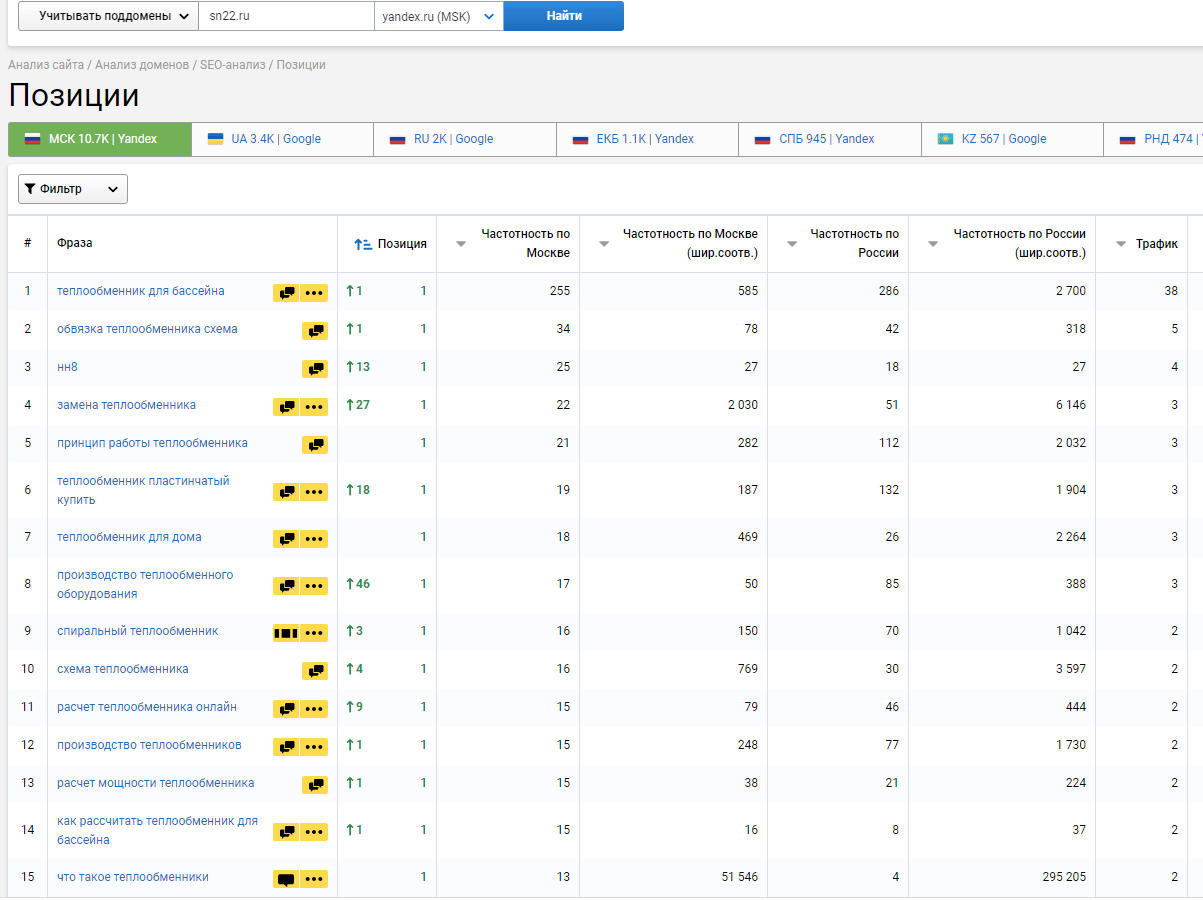This screenshot has height=901, width=1203.
Task: Click chat icon for расчет теплообменника онлайн
Action: point(287,709)
